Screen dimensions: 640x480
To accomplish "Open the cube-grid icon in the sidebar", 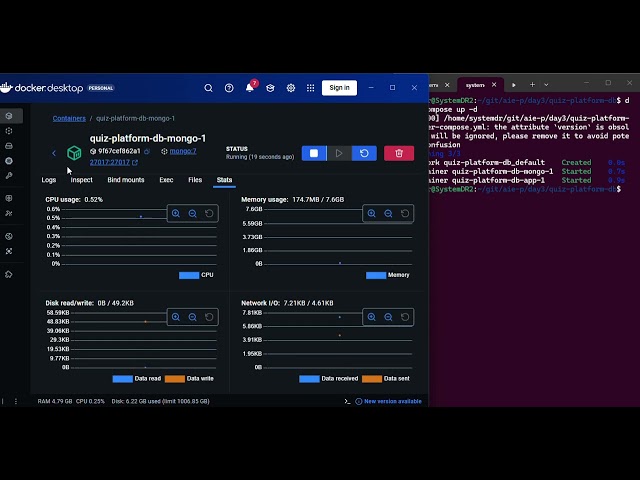I will [9, 198].
